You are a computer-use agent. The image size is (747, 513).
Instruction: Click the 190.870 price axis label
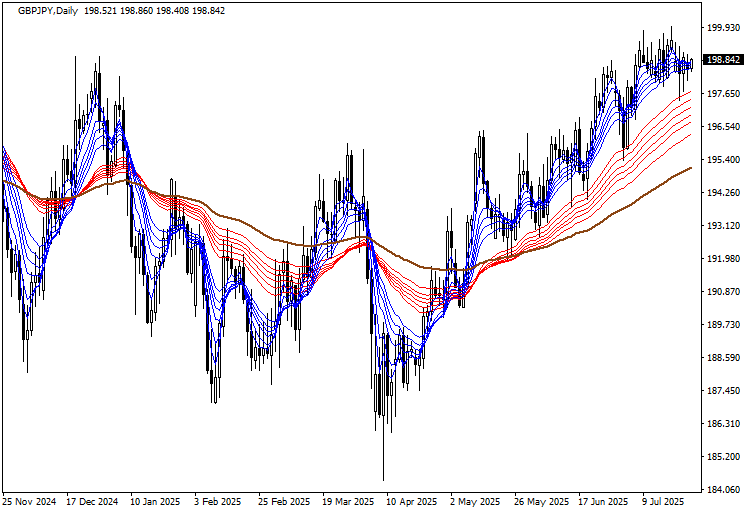pos(723,292)
